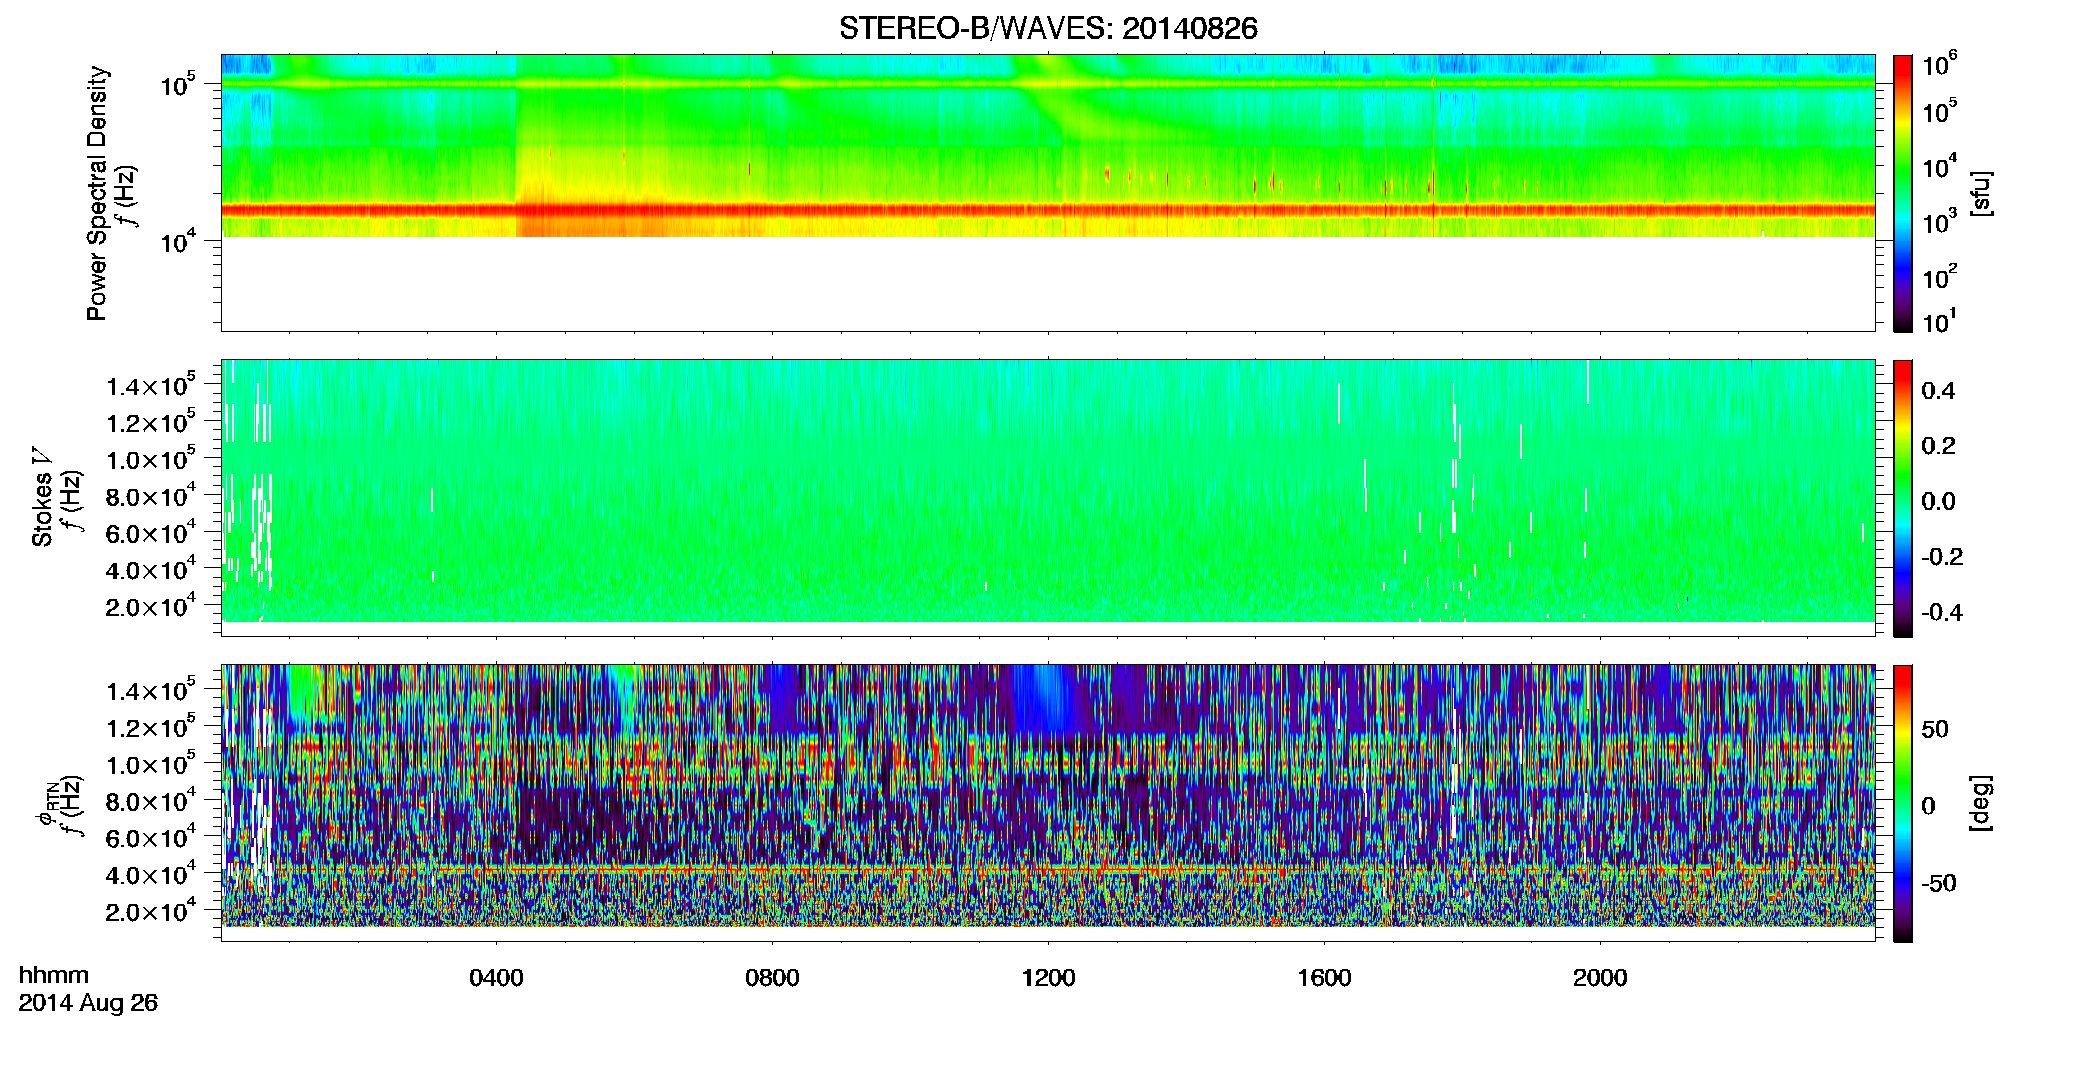Click the red emission band in top spectrogram
This screenshot has height=1080, width=2096.
pos(1048,211)
